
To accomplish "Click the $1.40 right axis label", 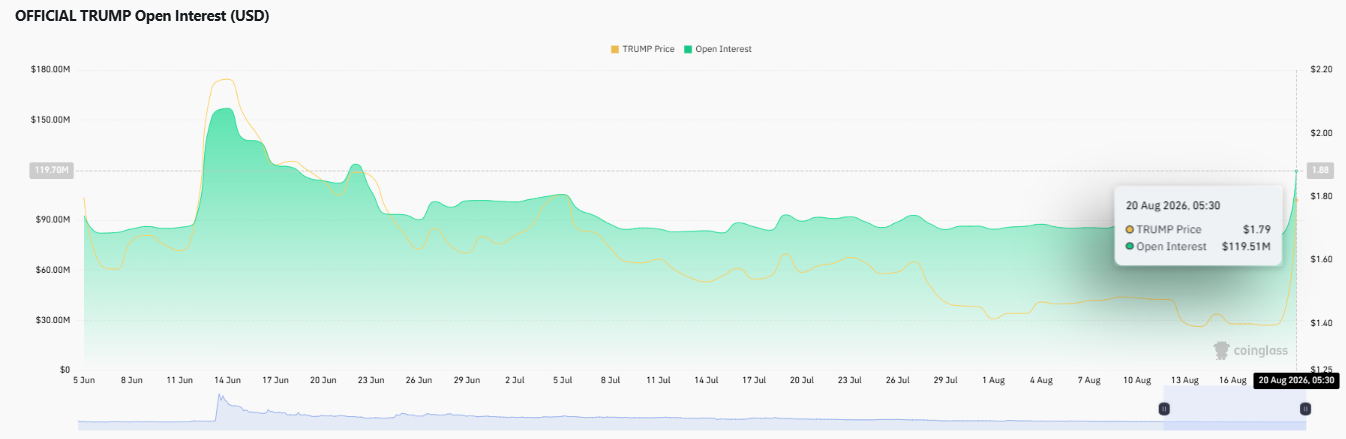I will click(x=1321, y=323).
